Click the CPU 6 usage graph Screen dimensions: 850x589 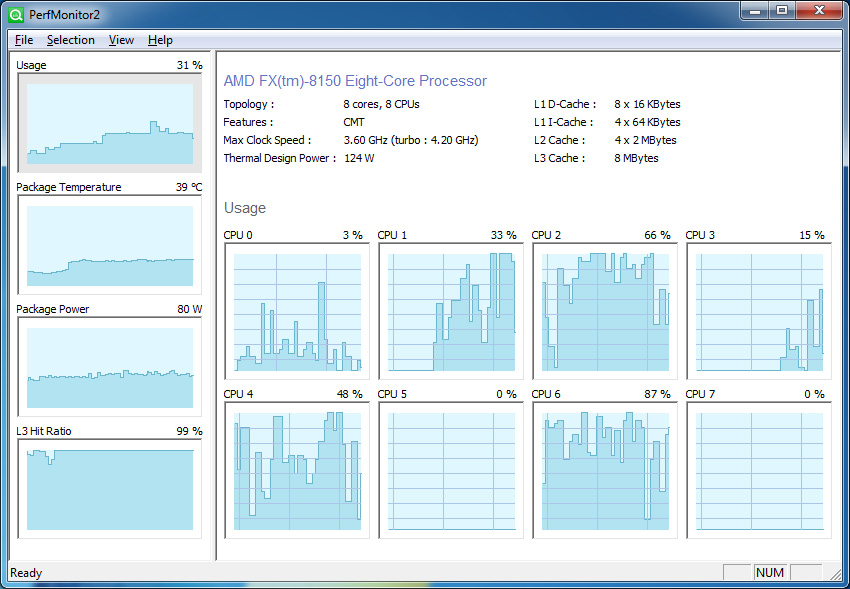pyautogui.click(x=605, y=470)
